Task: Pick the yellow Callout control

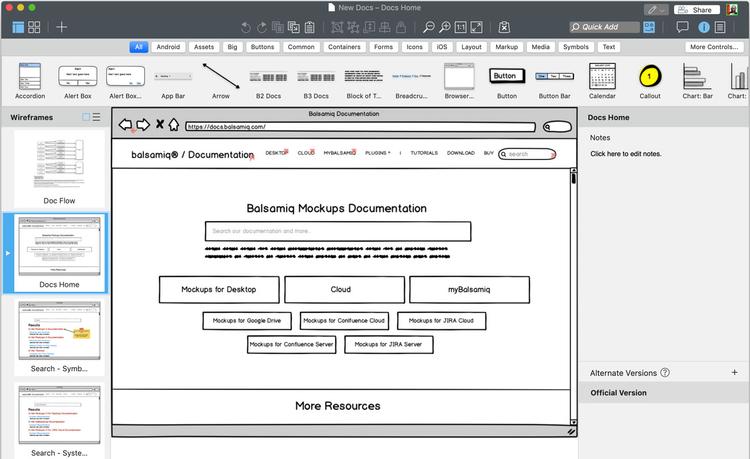Action: point(650,81)
